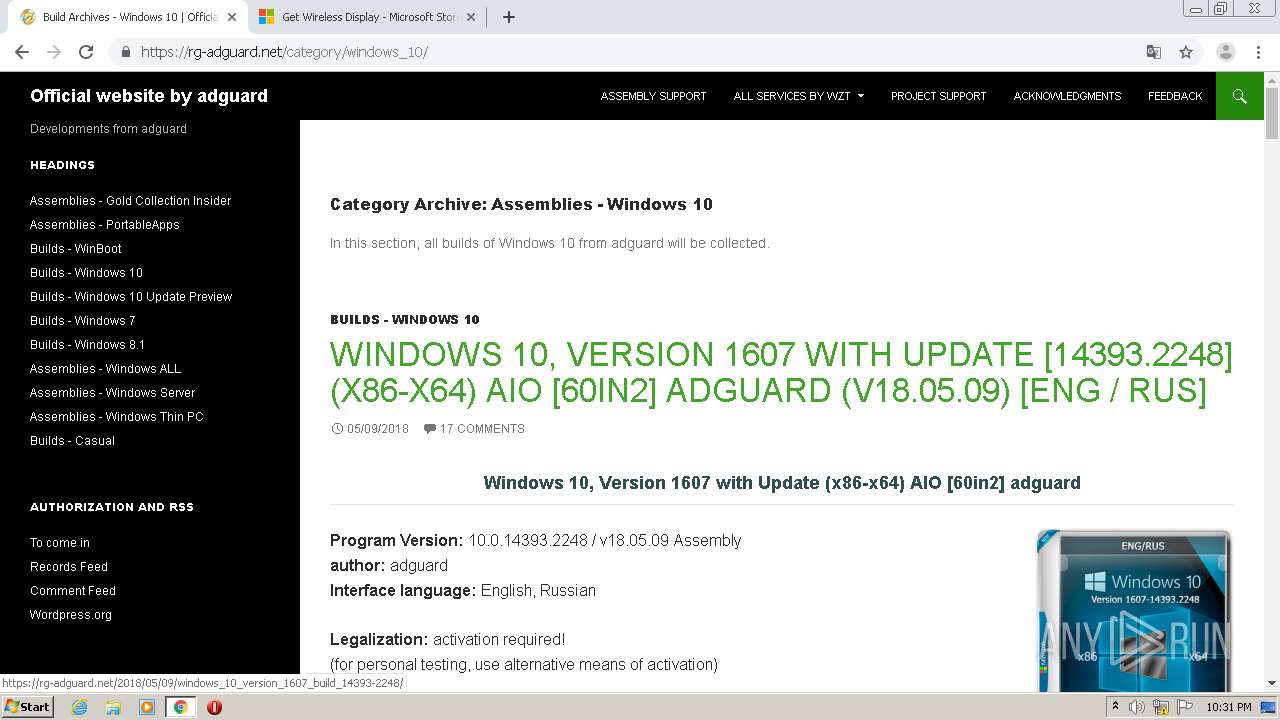Click the Builds - Windows 10 category tag above title
This screenshot has width=1280, height=720.
405,320
